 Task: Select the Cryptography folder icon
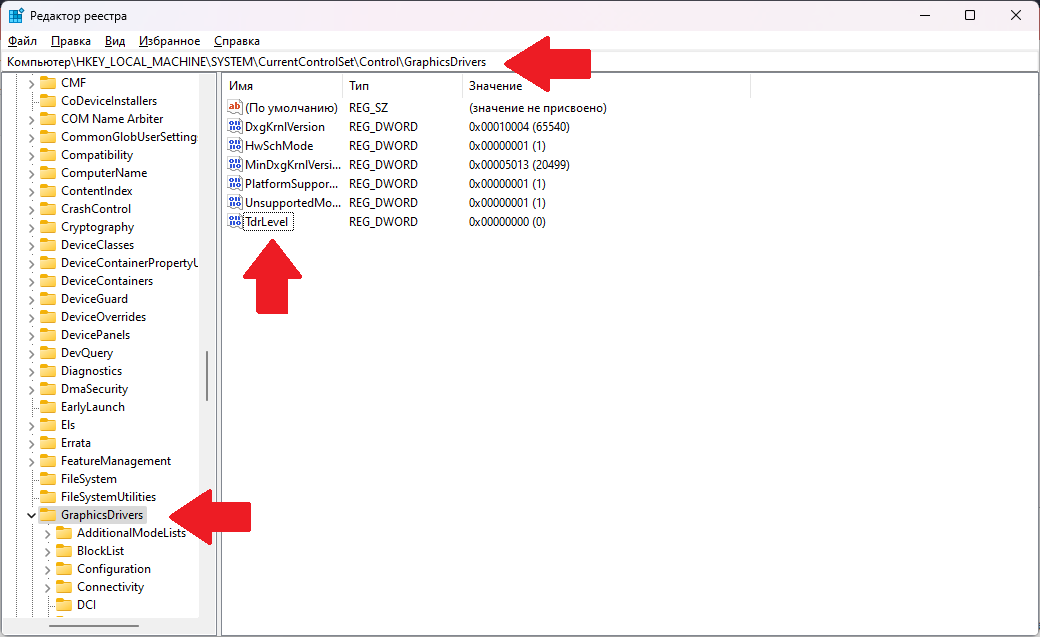tap(47, 227)
